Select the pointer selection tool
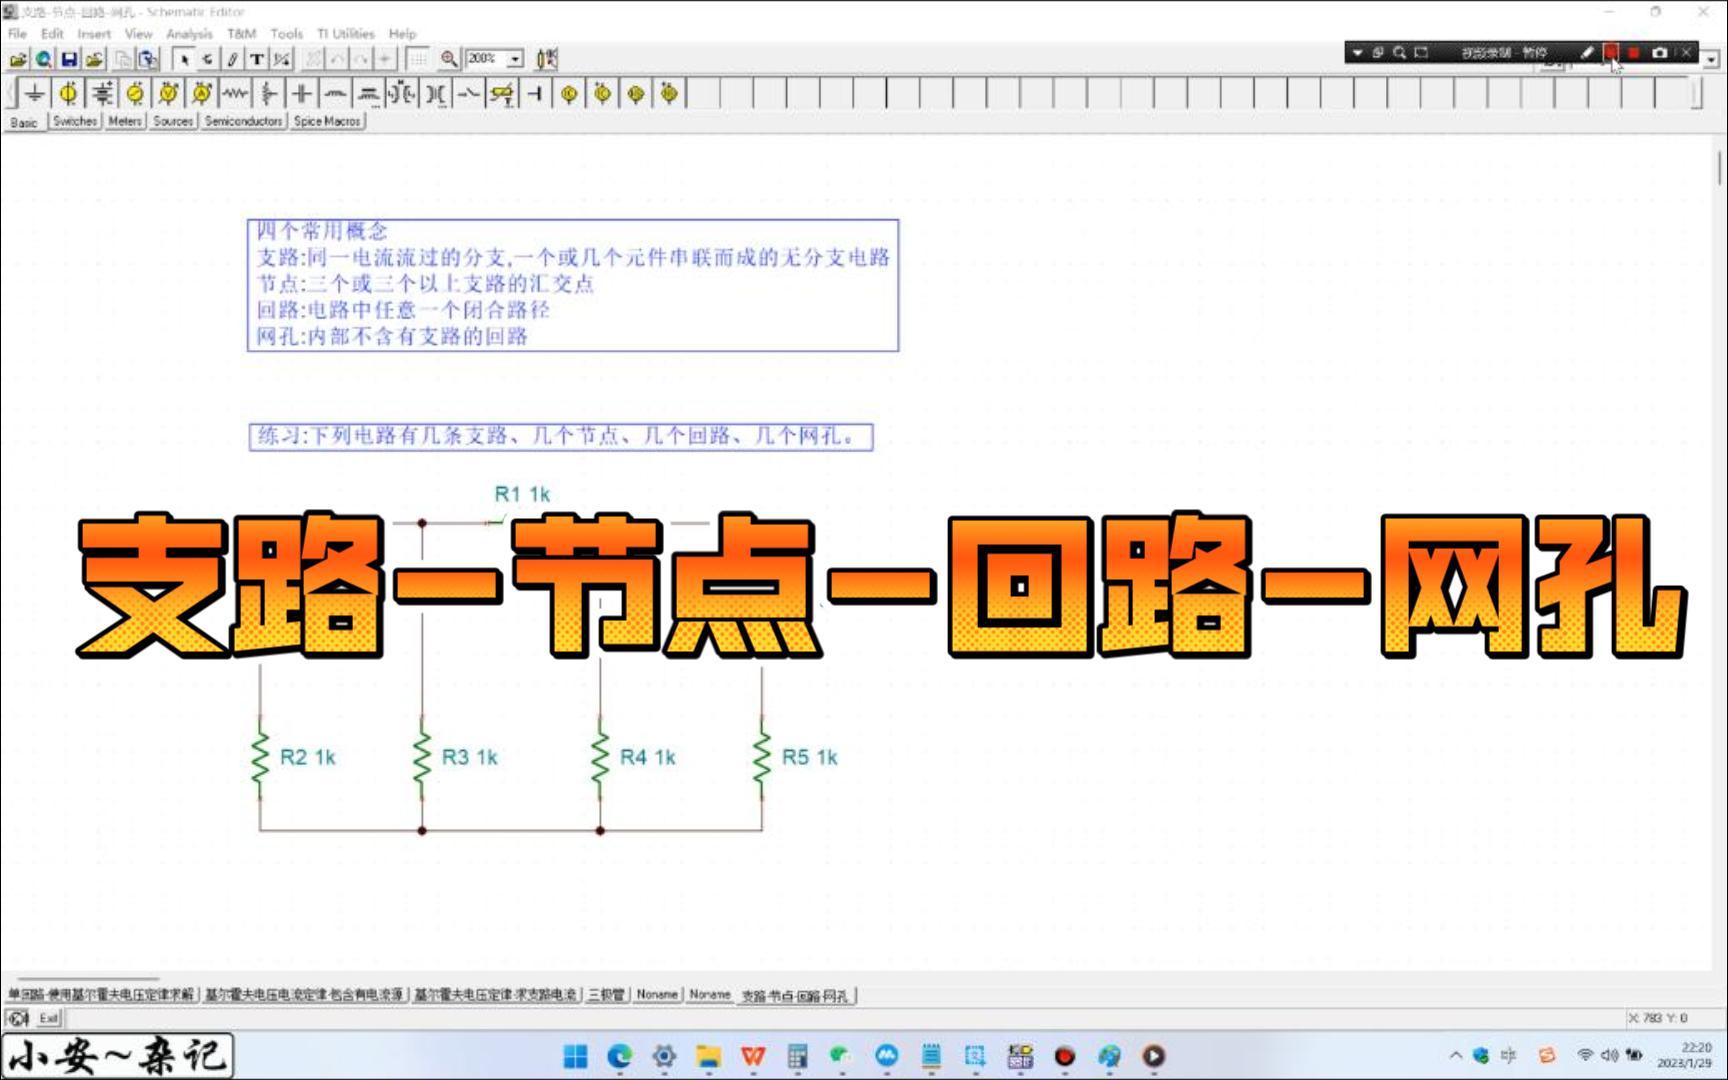 pyautogui.click(x=185, y=58)
